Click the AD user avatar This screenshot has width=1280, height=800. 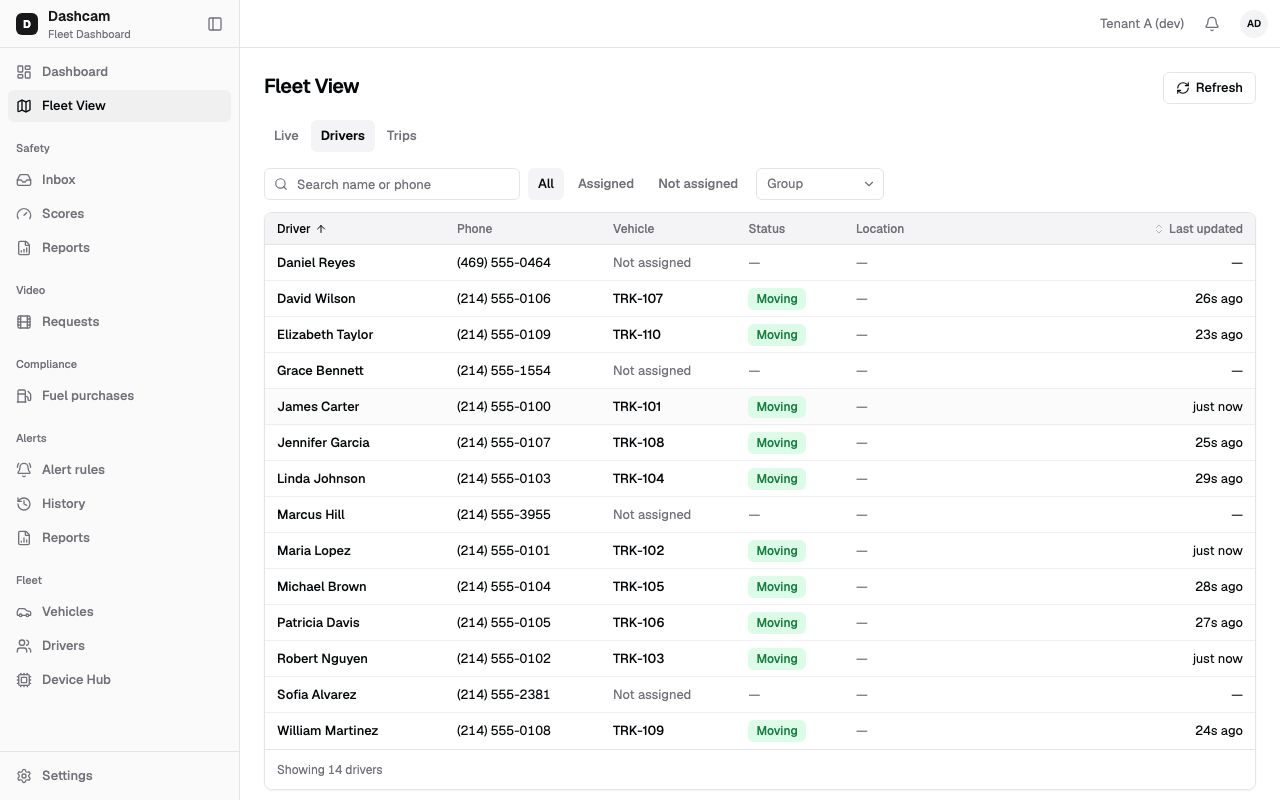(1254, 24)
